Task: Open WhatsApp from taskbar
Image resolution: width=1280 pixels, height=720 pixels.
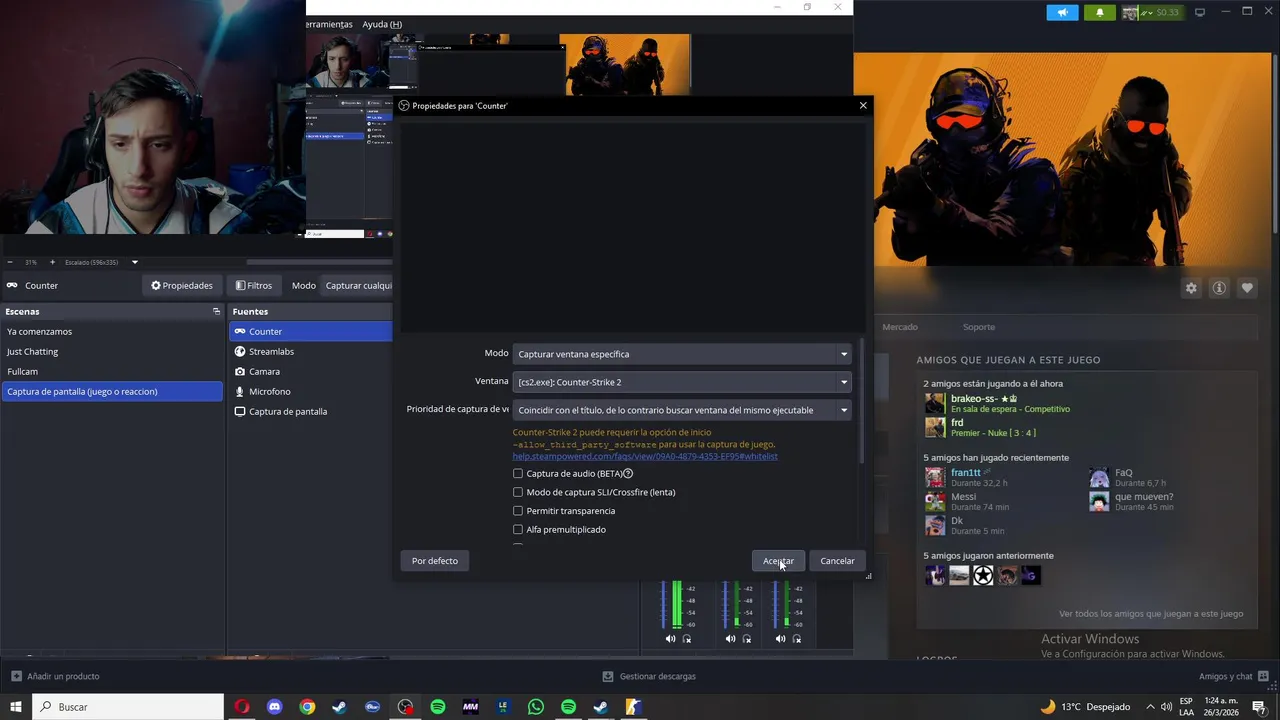Action: (536, 707)
